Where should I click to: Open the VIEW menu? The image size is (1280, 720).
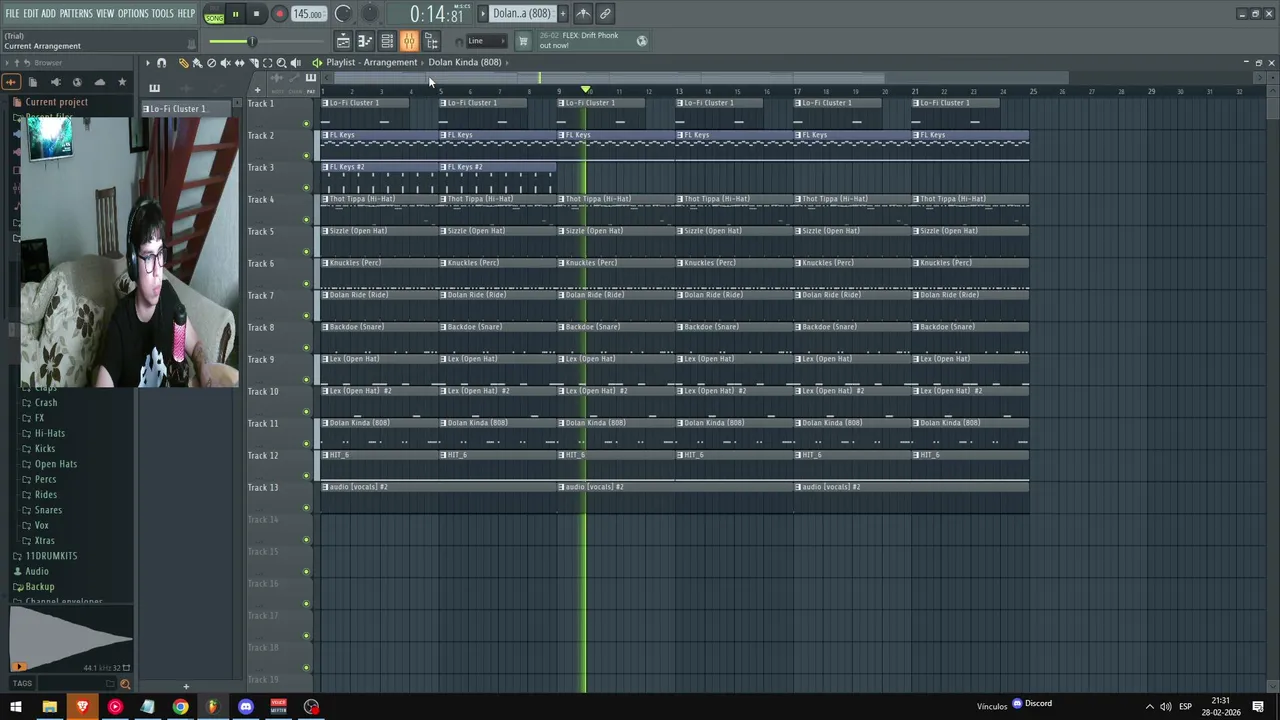pos(105,14)
